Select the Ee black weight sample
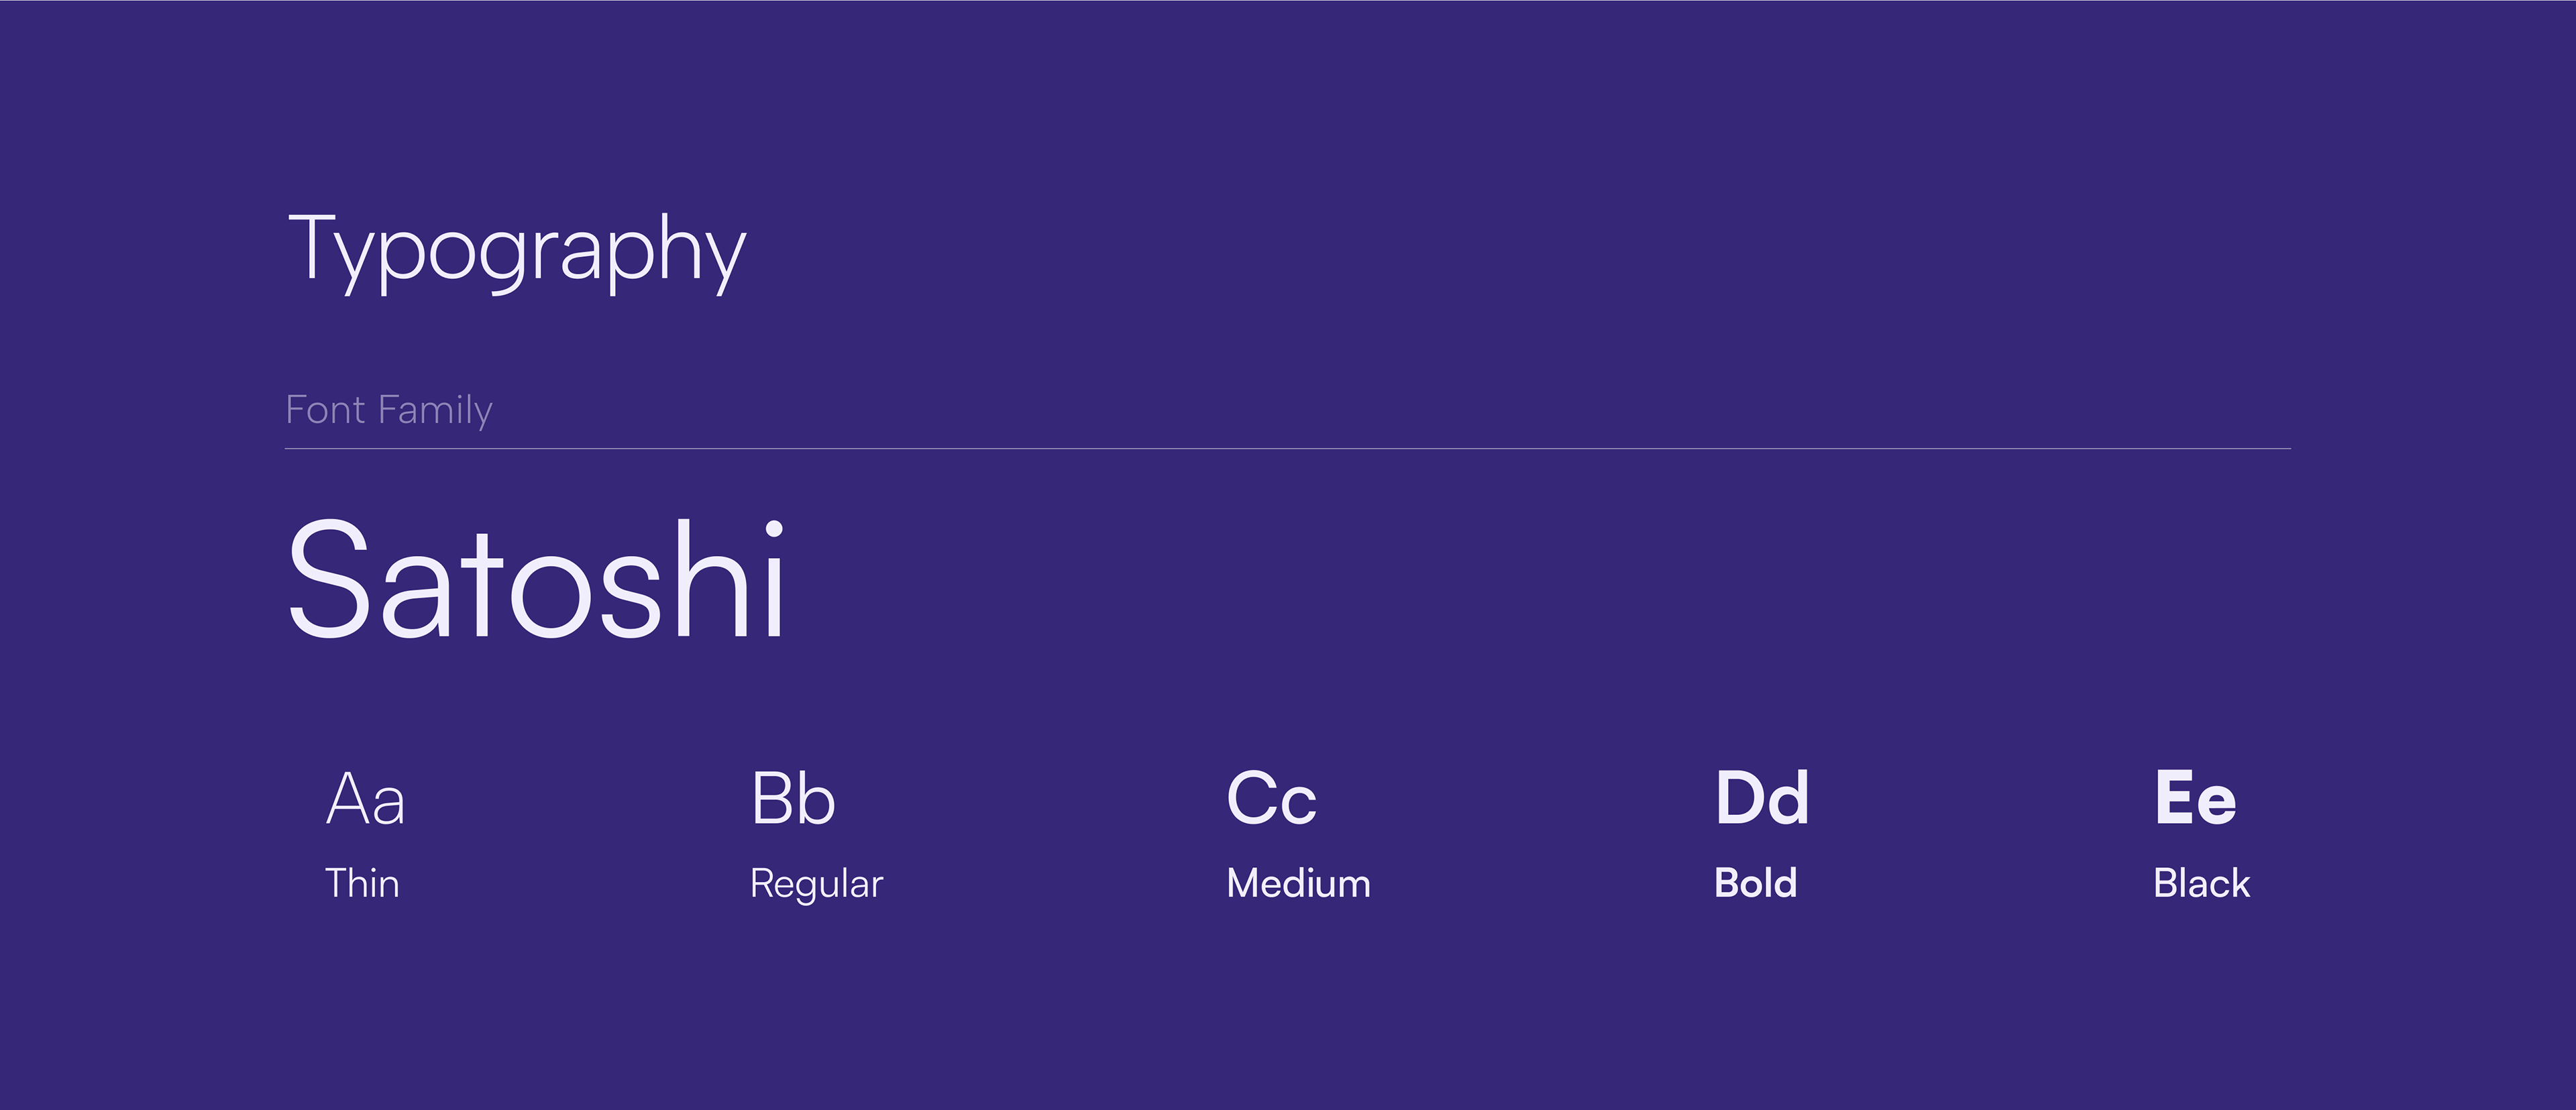Viewport: 2576px width, 1110px height. click(x=2196, y=799)
